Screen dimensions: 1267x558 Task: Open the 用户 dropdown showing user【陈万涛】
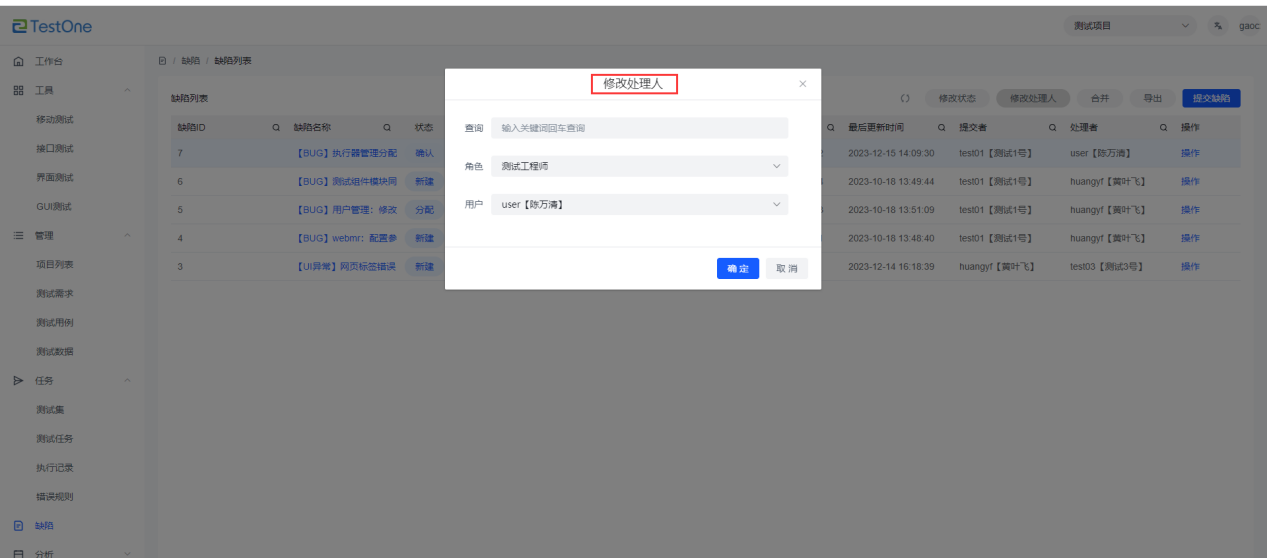tap(639, 205)
